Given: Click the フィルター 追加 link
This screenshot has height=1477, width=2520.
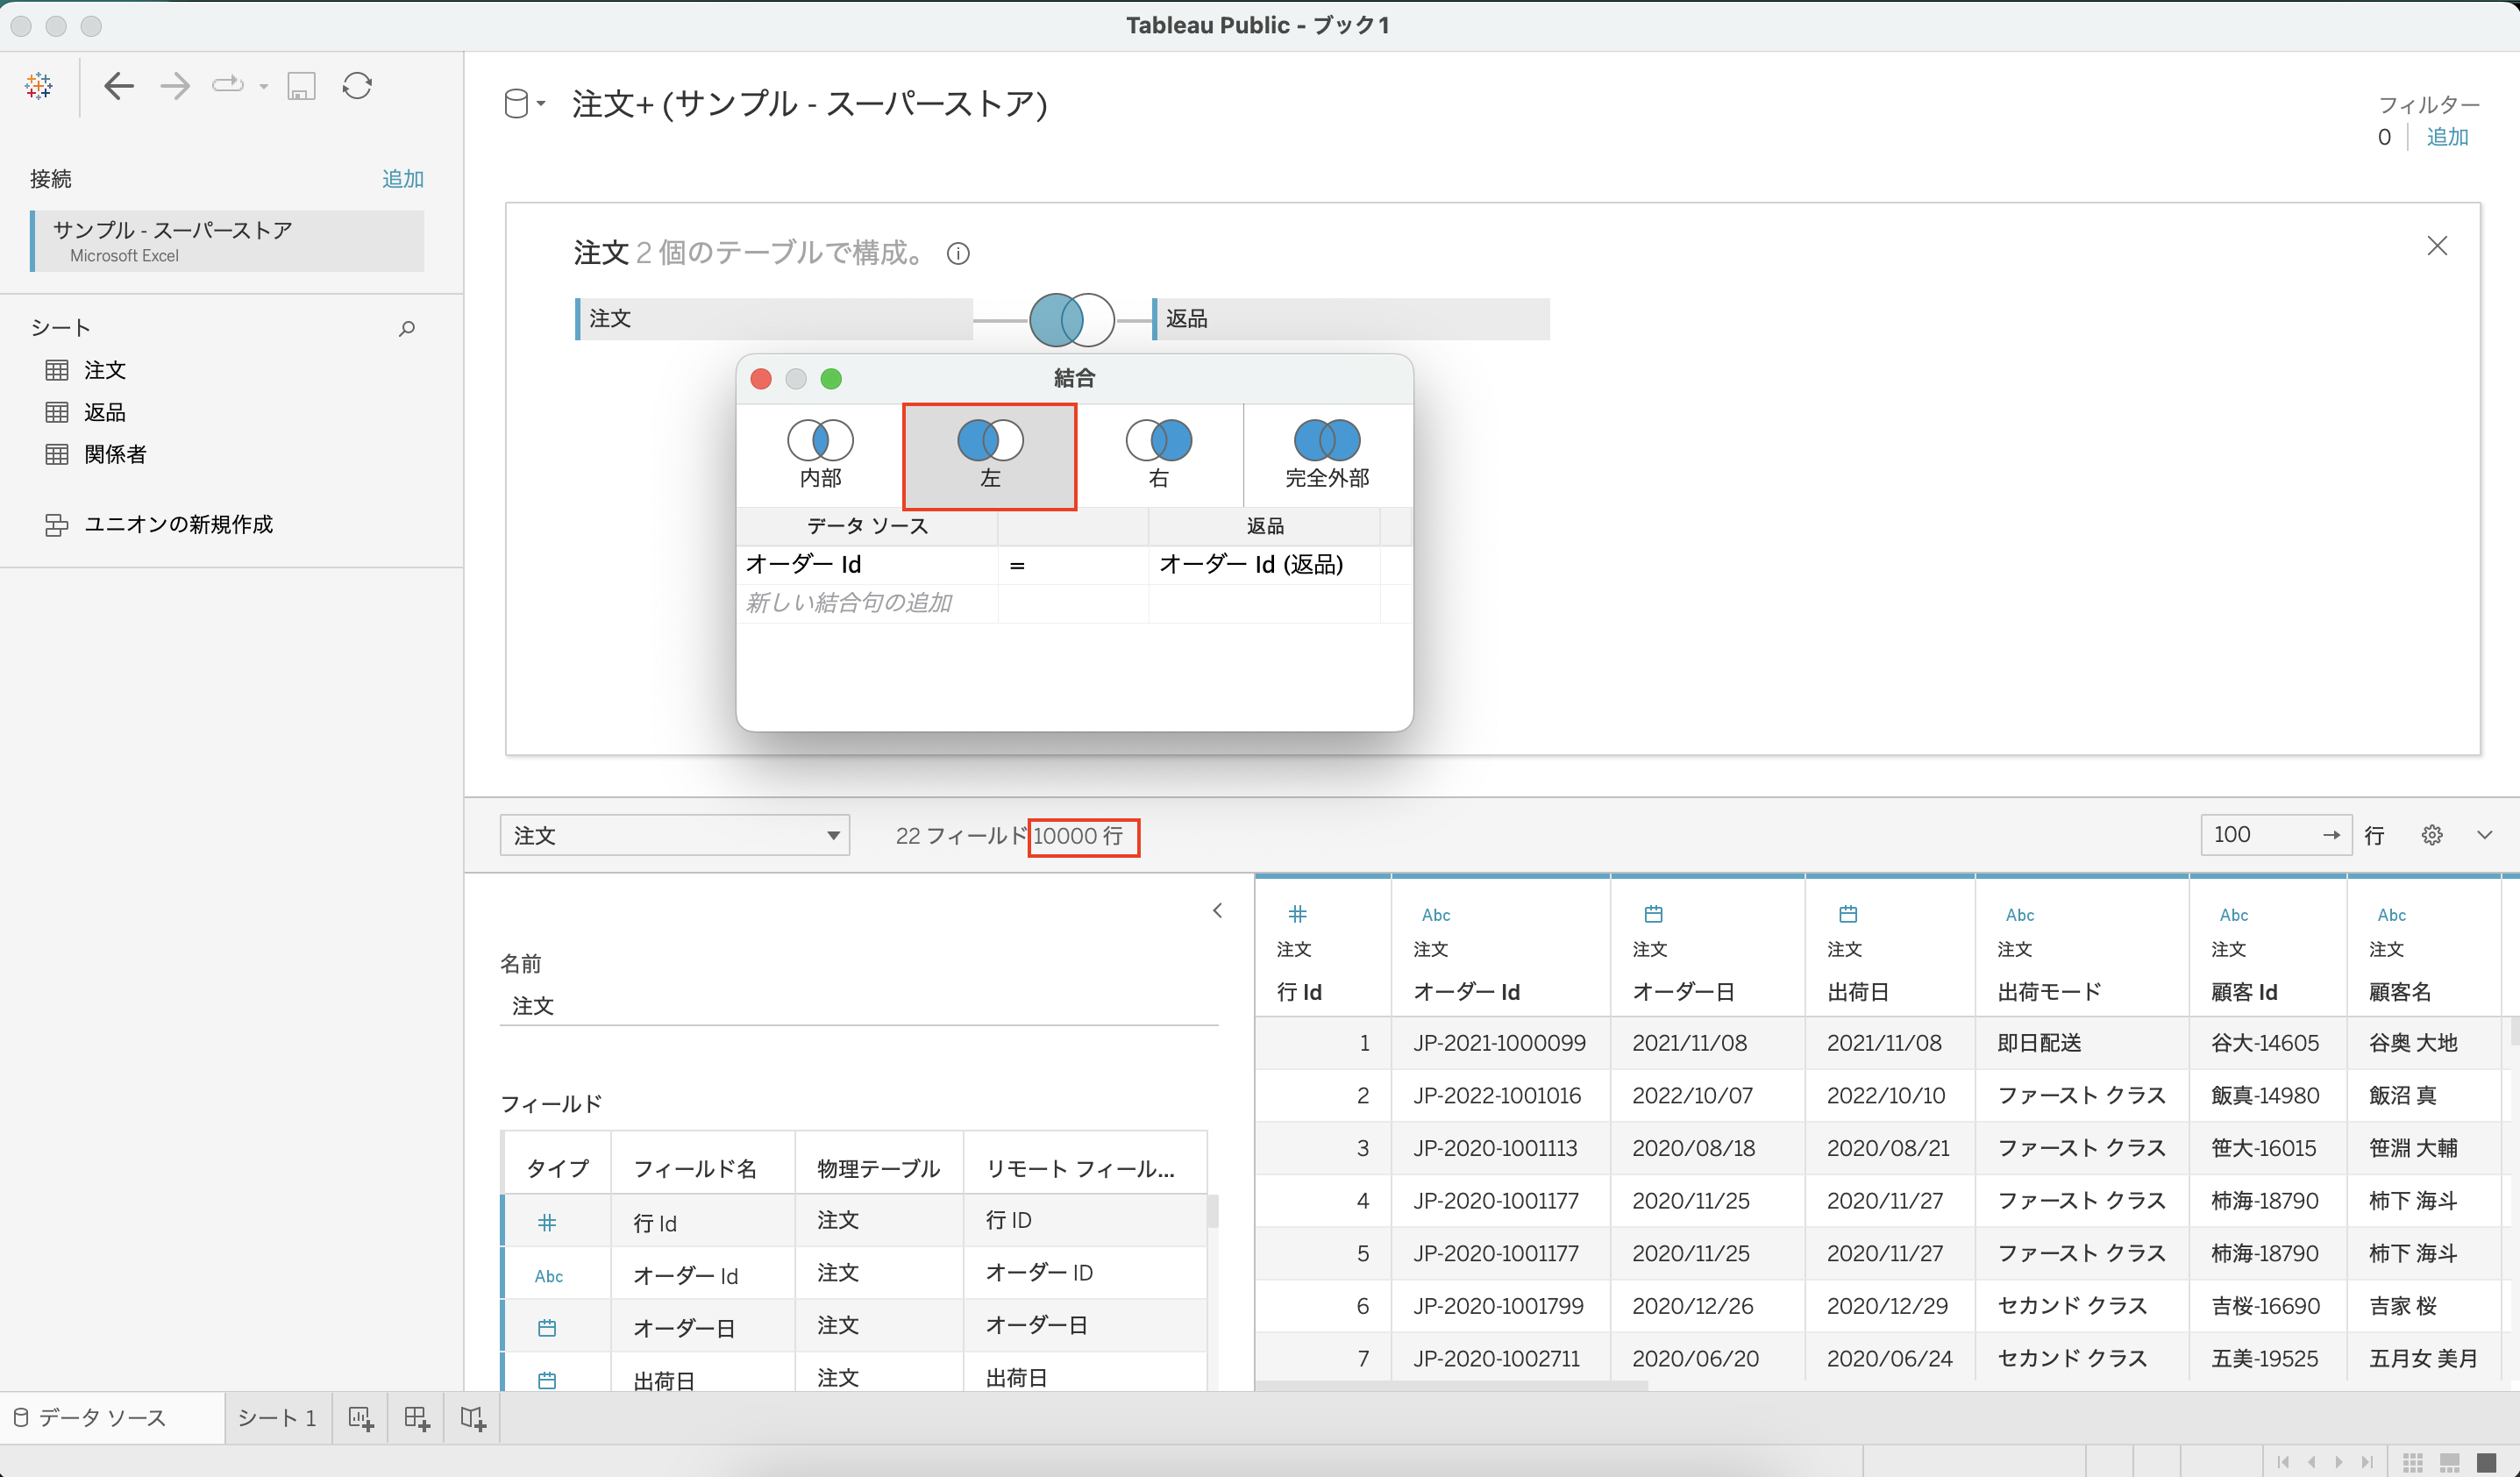Looking at the screenshot, I should [2447, 137].
